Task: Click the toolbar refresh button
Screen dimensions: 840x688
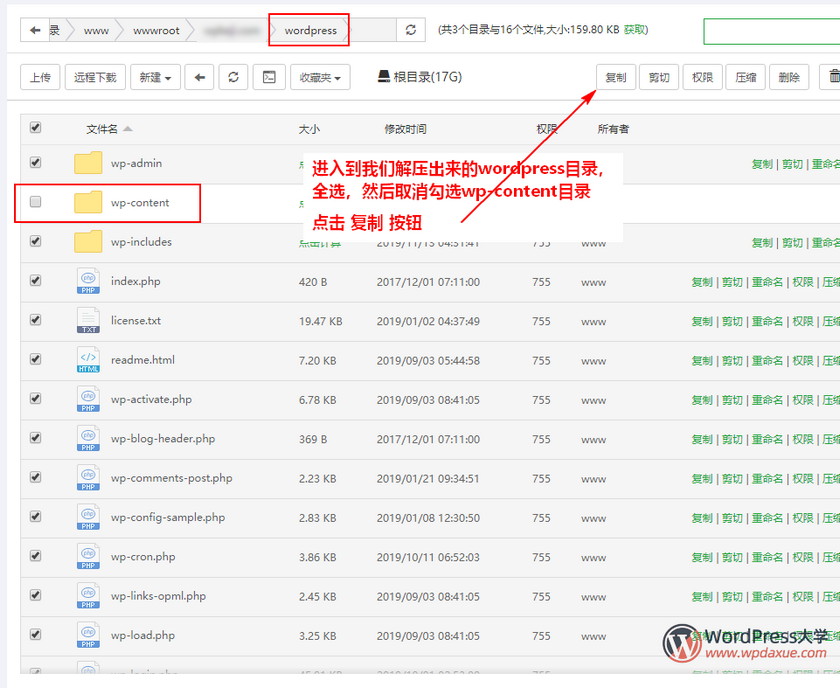Action: [x=234, y=78]
